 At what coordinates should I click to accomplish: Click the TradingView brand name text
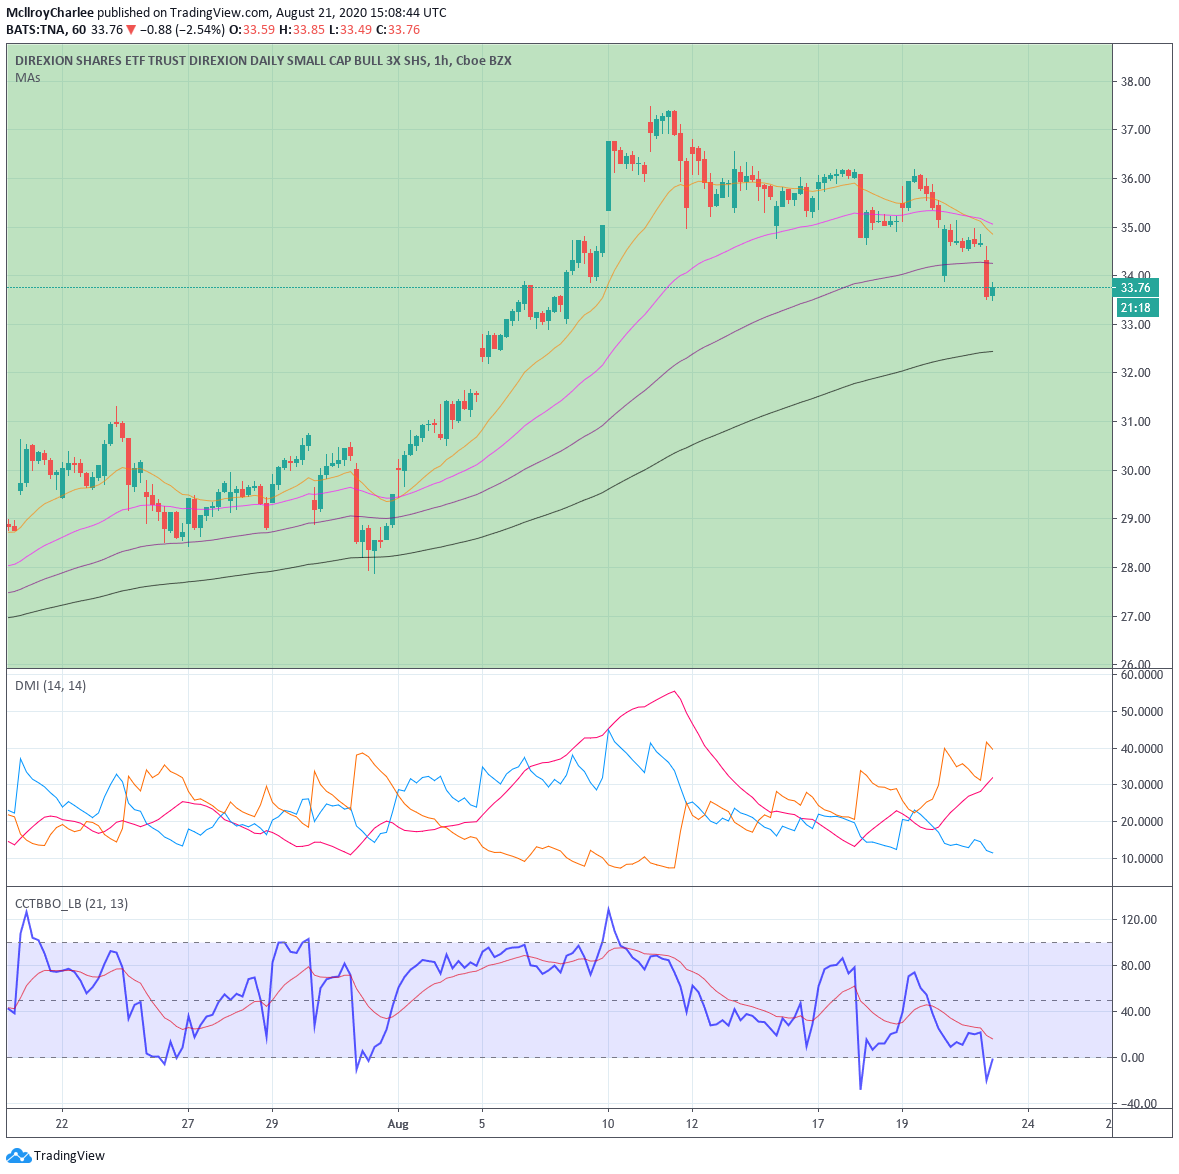coord(69,1156)
